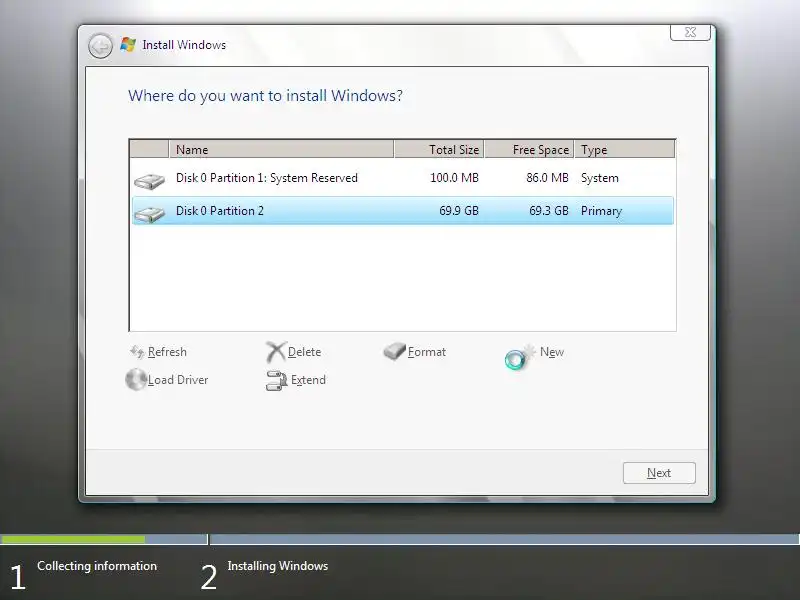Click the 100.0 MB total size value
Image resolution: width=800 pixels, height=600 pixels.
click(x=454, y=178)
